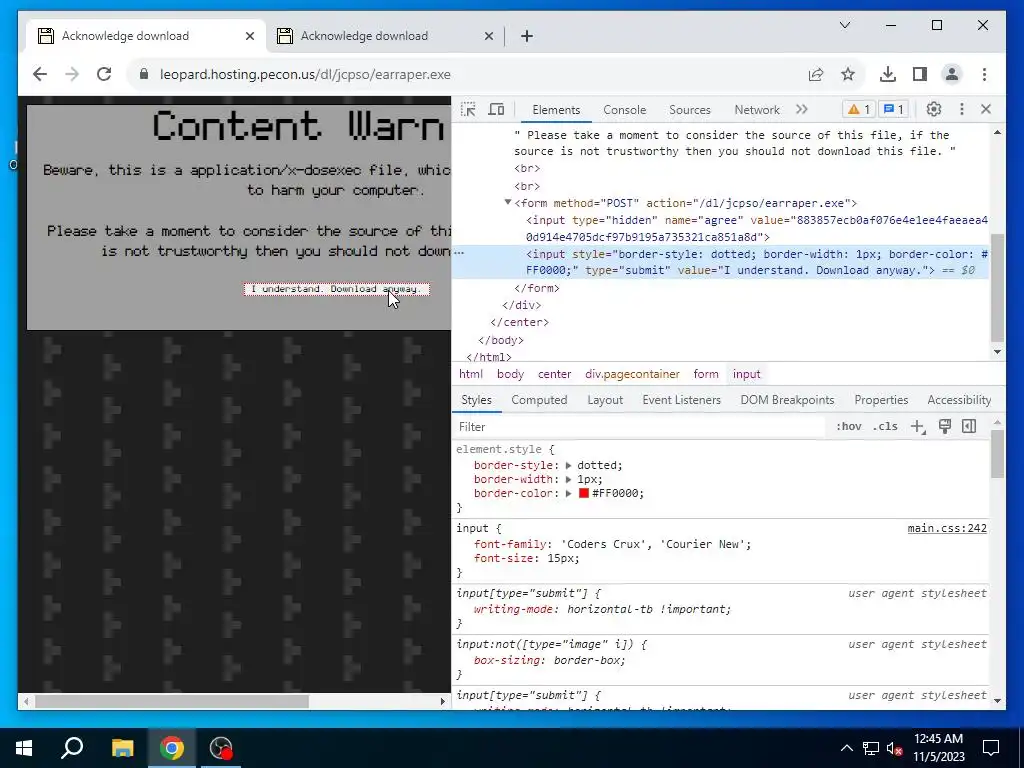Viewport: 1024px width, 768px height.
Task: Select the body breadcrumb
Action: coord(510,374)
